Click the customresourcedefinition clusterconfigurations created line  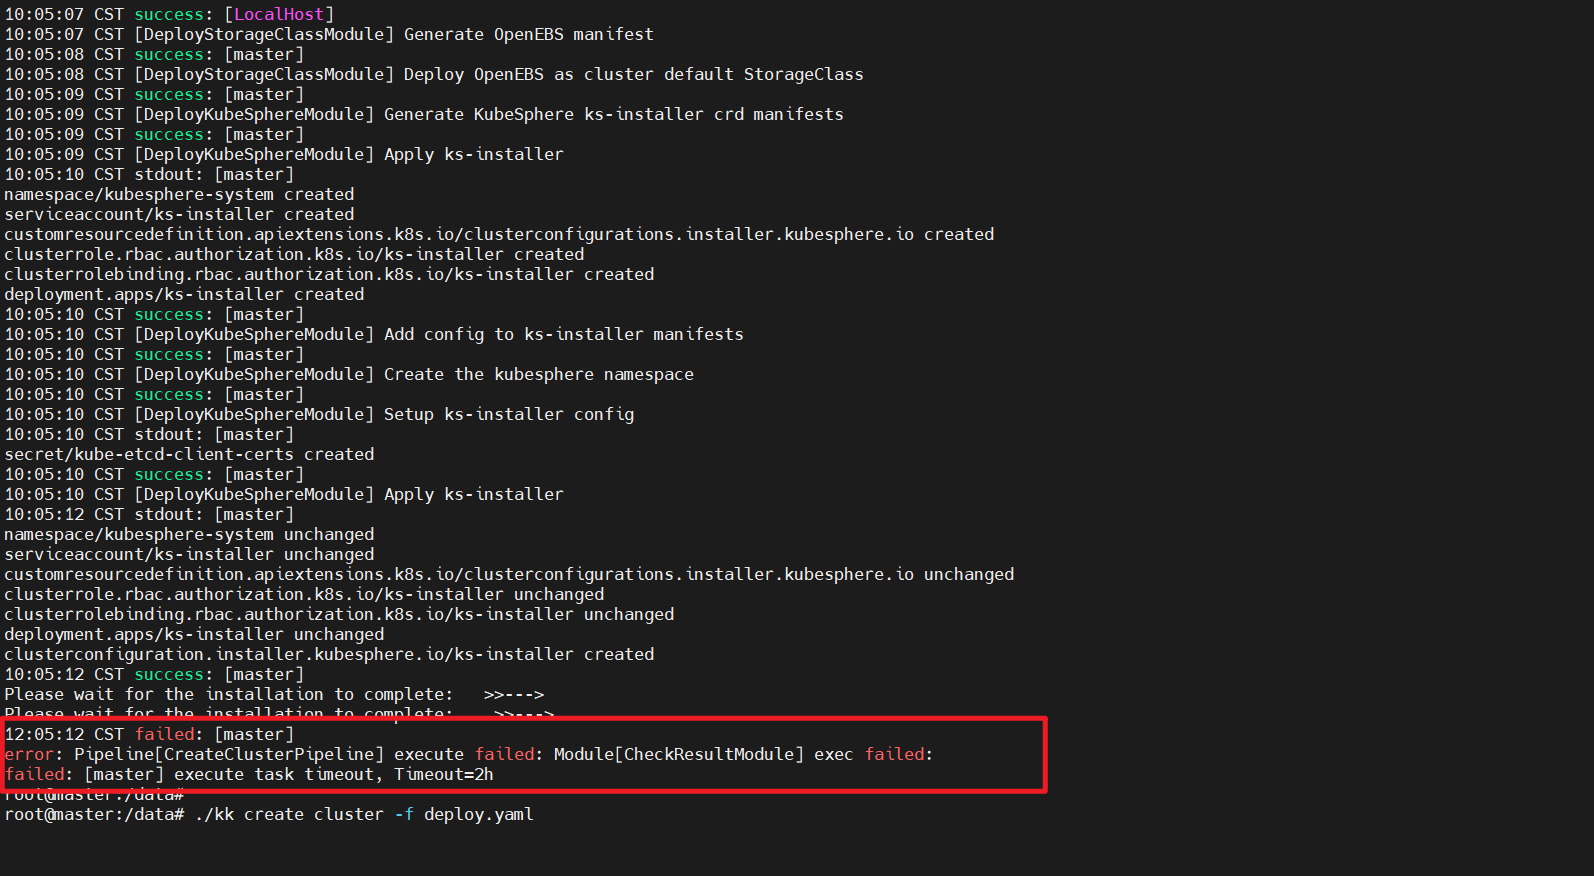click(499, 234)
